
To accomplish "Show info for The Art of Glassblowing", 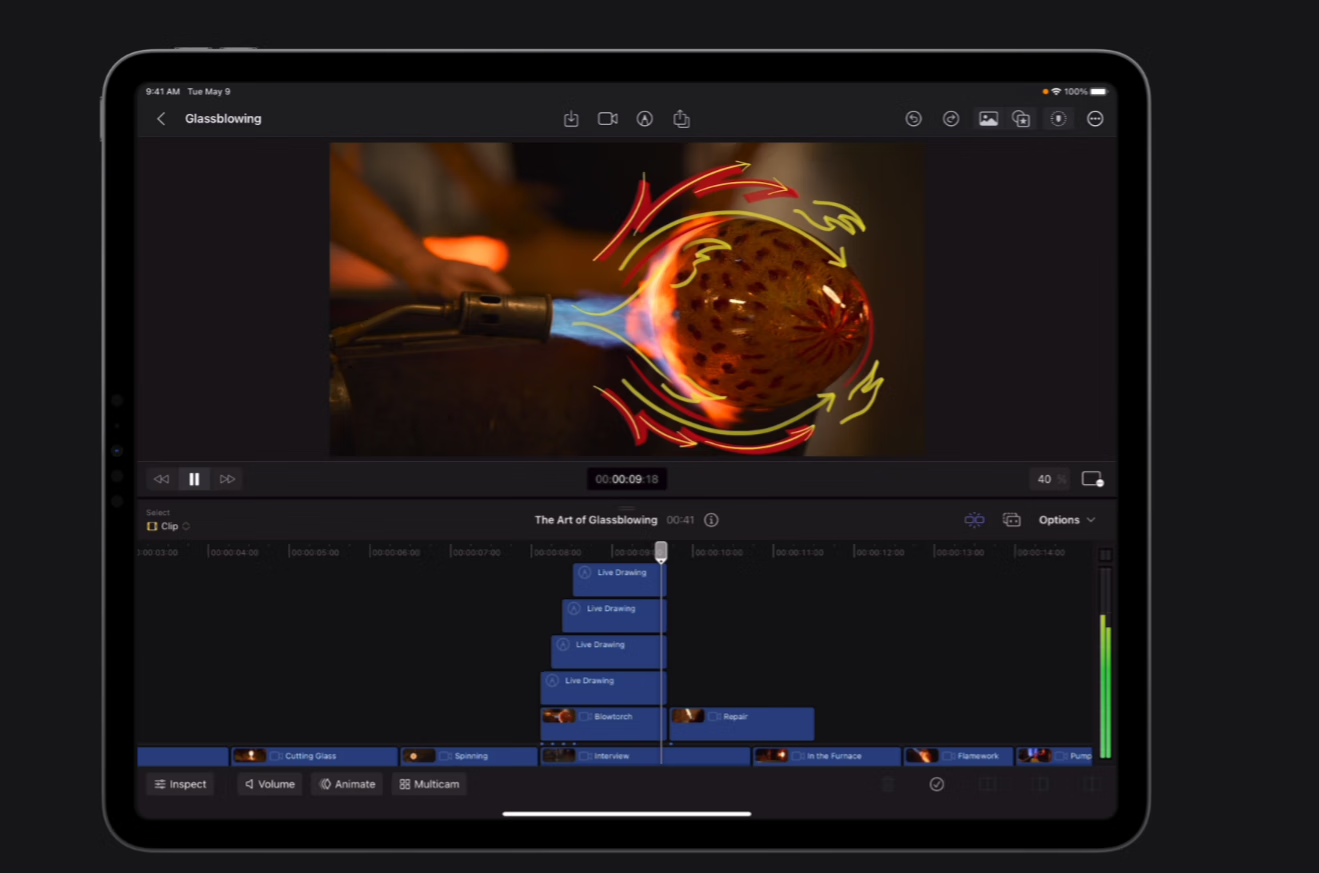I will tap(711, 520).
